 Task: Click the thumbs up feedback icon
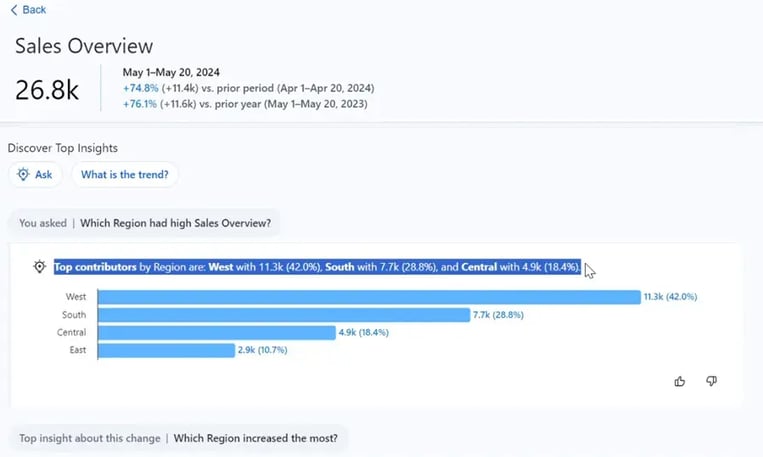pos(680,381)
